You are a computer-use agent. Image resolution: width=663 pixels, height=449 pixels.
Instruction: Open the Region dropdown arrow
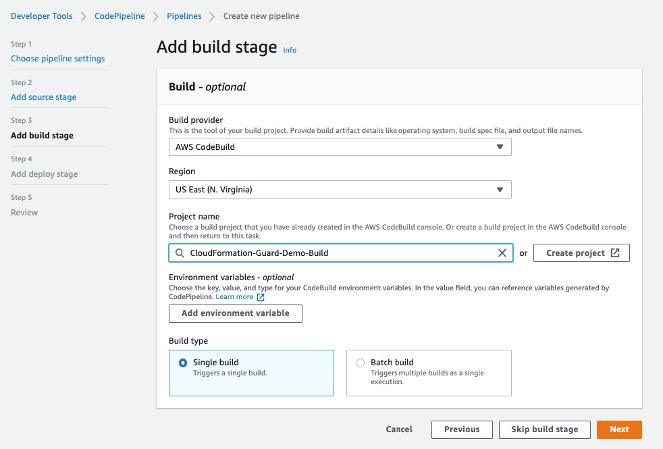[x=500, y=189]
